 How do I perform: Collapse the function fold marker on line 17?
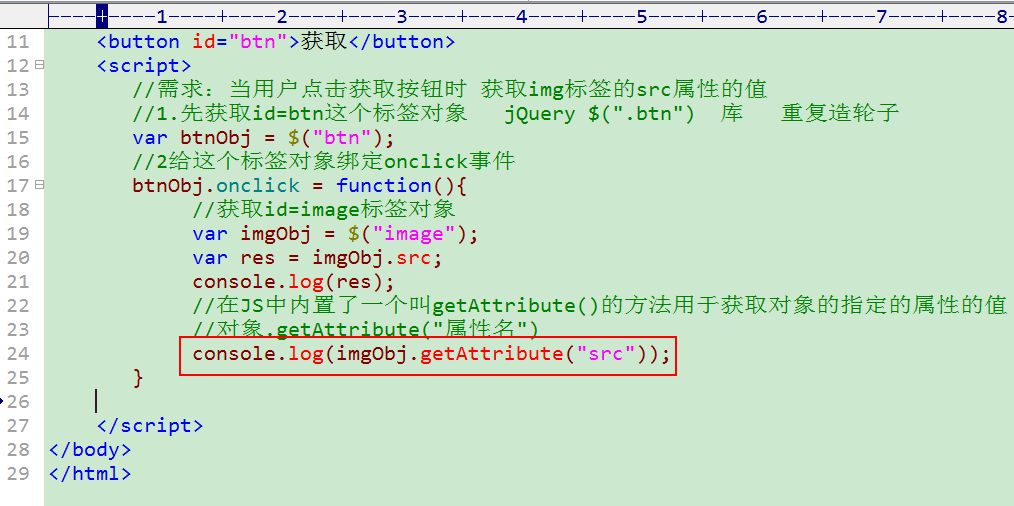click(x=39, y=185)
